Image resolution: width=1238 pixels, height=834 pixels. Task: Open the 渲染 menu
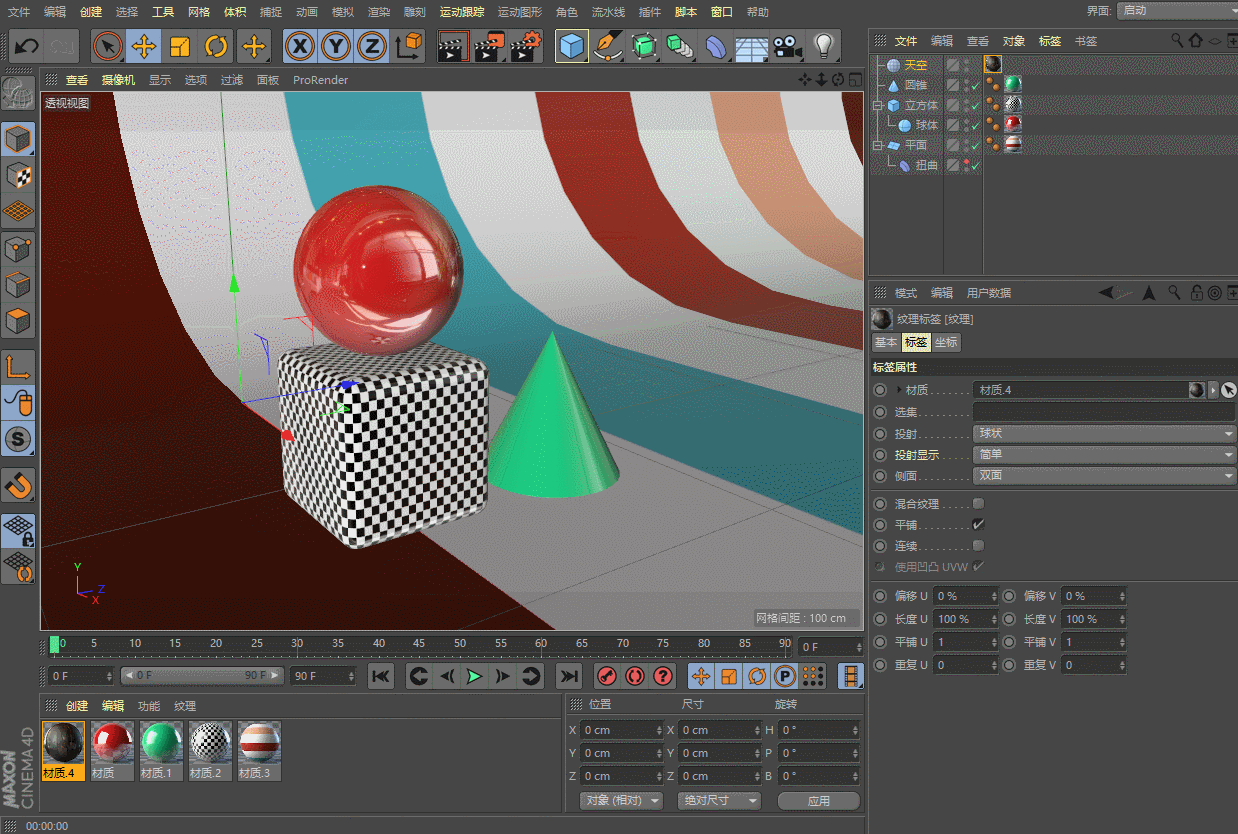[378, 12]
